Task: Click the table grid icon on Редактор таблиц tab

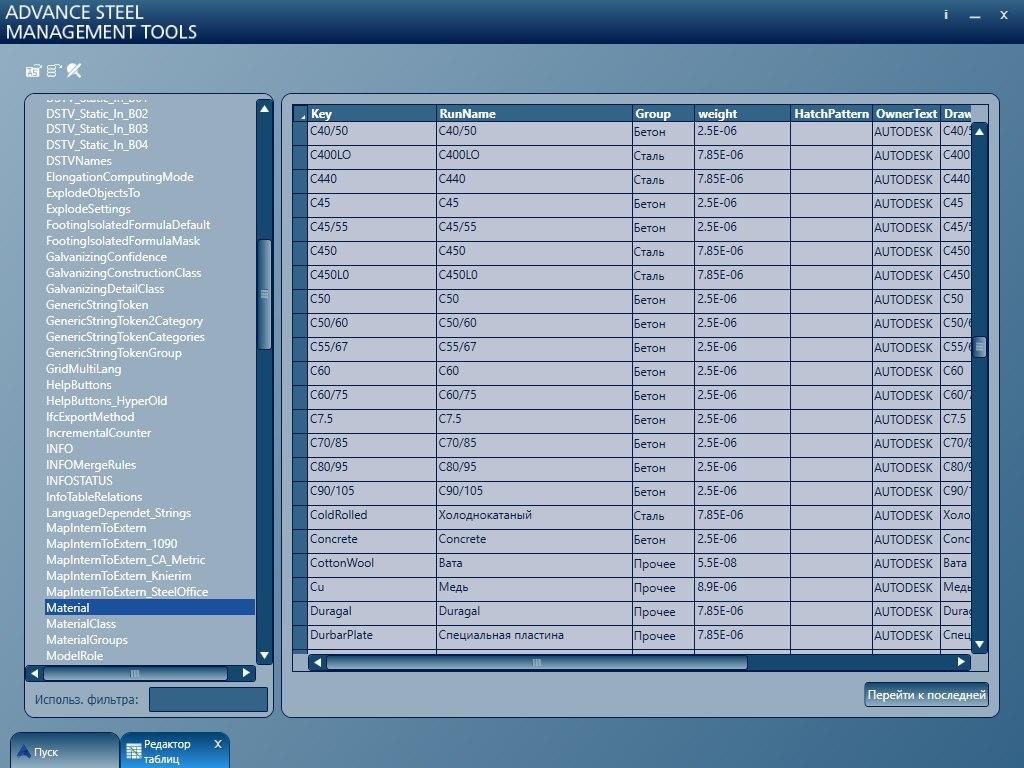Action: pyautogui.click(x=134, y=752)
